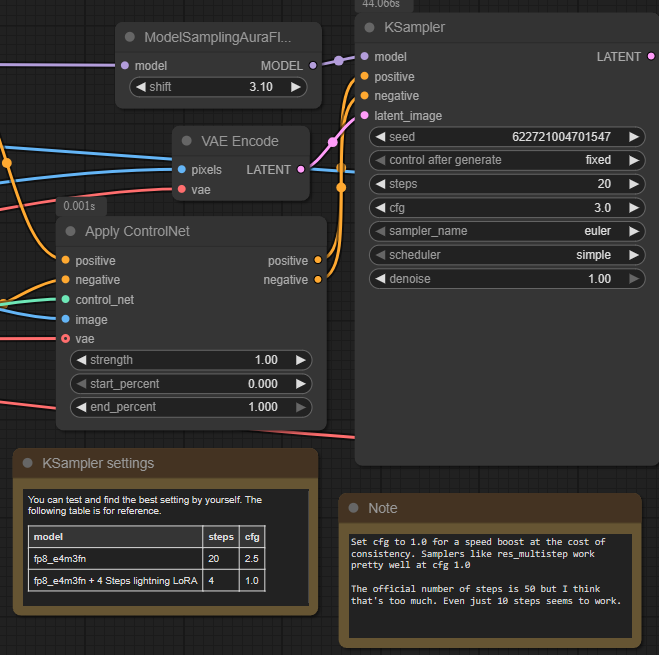Click KSampler LATENT output socket

click(x=651, y=56)
